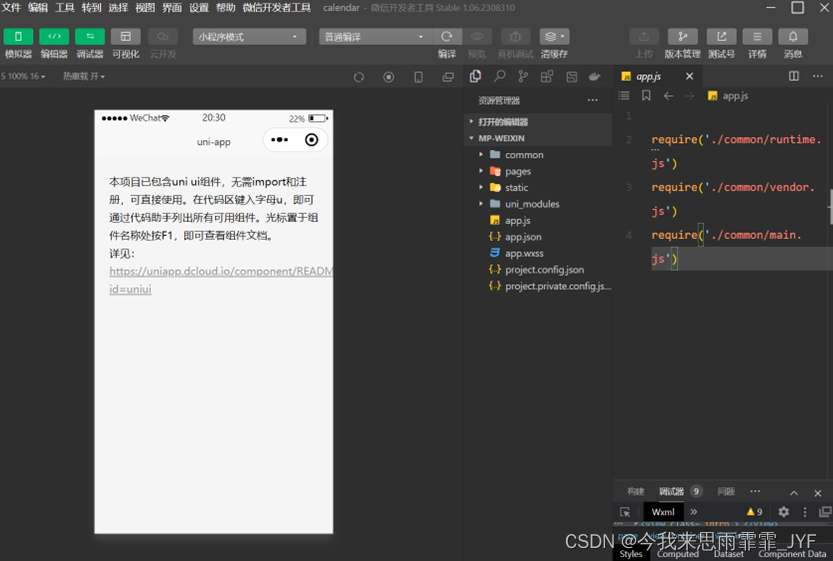Open project details icon
Screen dimensions: 833x561
click(x=757, y=37)
